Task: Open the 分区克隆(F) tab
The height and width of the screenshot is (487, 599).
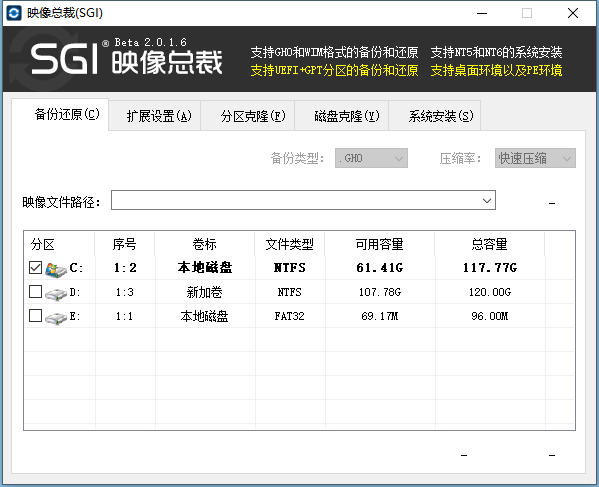Action: click(253, 116)
